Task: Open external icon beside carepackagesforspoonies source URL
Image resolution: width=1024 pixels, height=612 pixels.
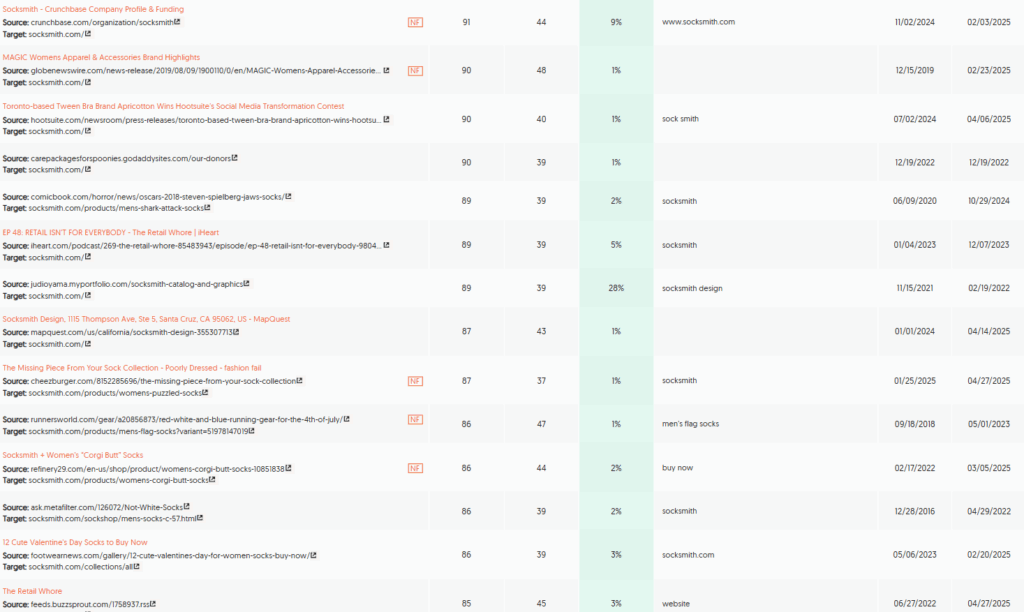Action: [234, 158]
